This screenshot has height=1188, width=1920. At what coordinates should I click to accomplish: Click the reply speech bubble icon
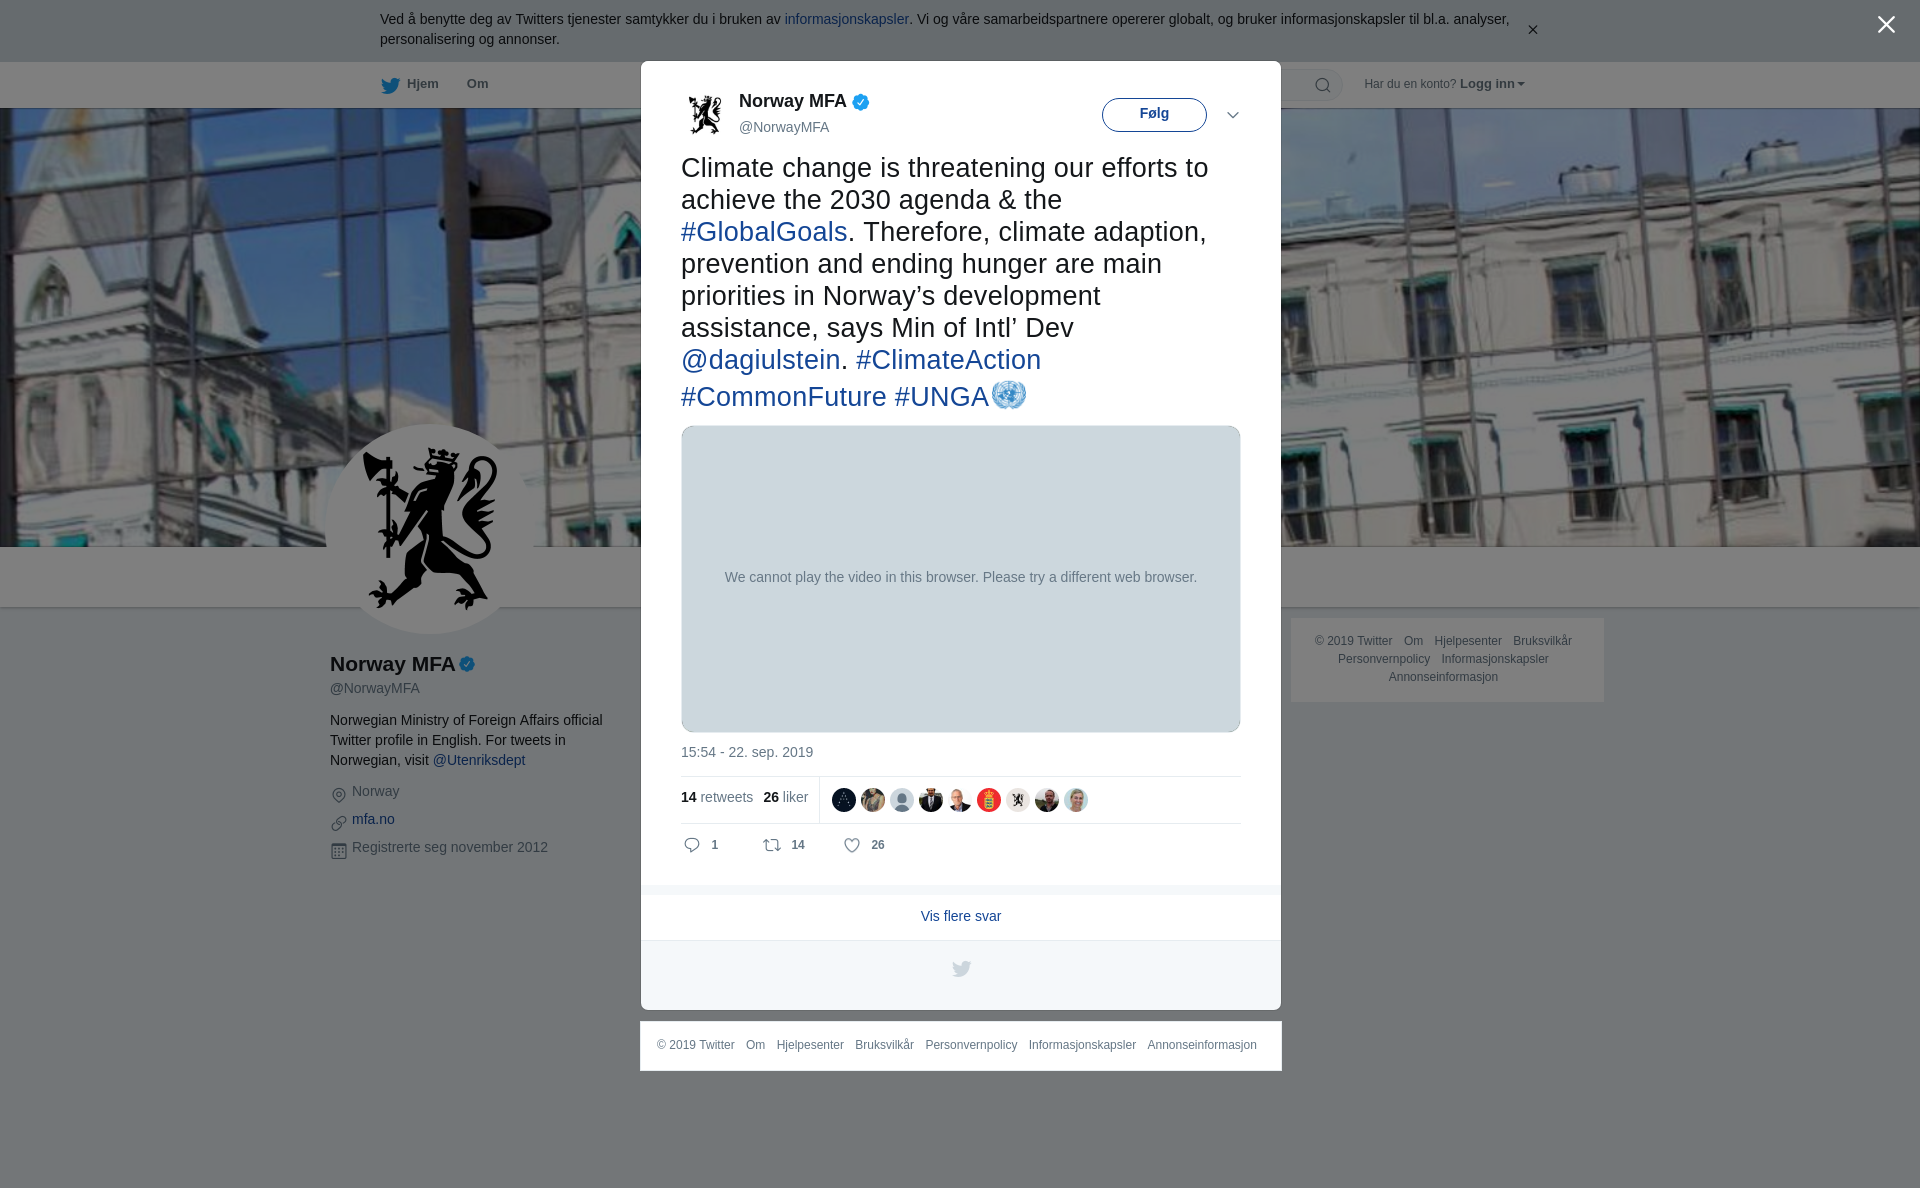pos(692,845)
